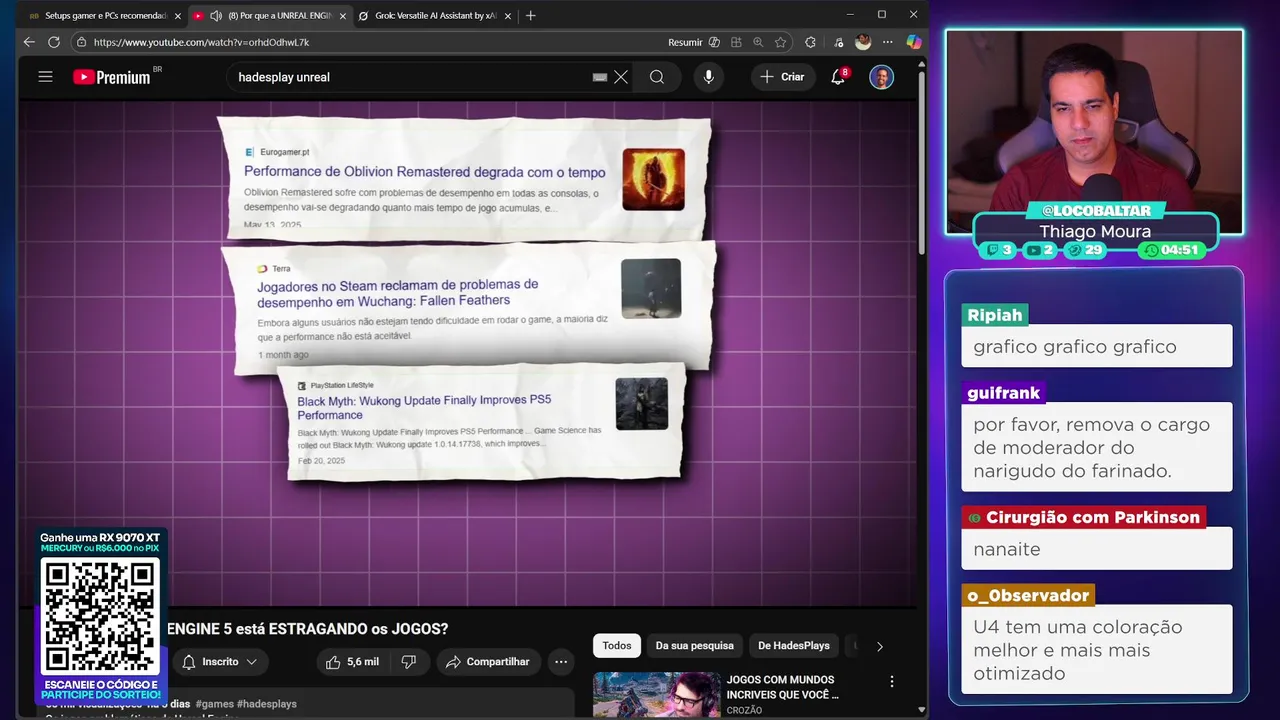Open options menu for JOGOS COM MUNDOS video
1280x720 pixels.
tap(892, 682)
